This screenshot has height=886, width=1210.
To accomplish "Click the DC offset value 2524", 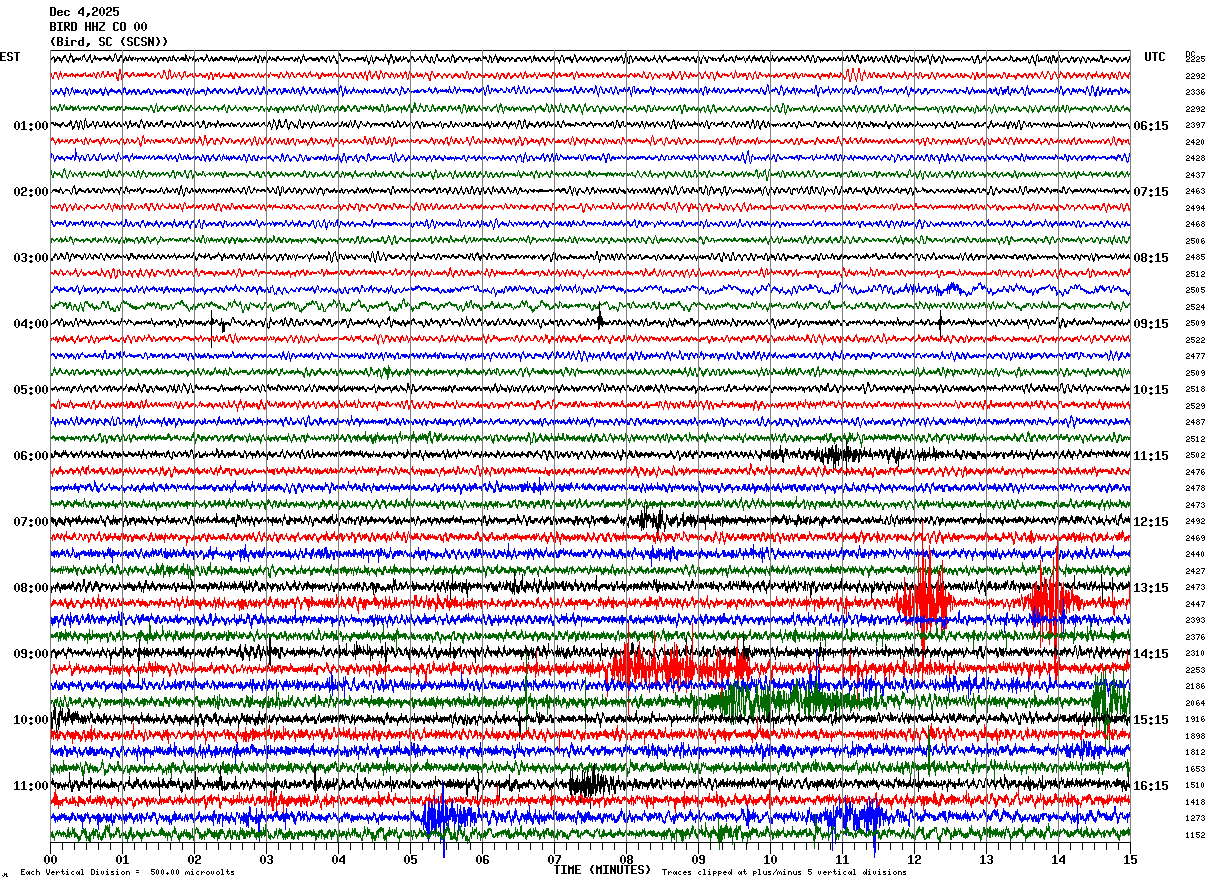I will pyautogui.click(x=1195, y=307).
